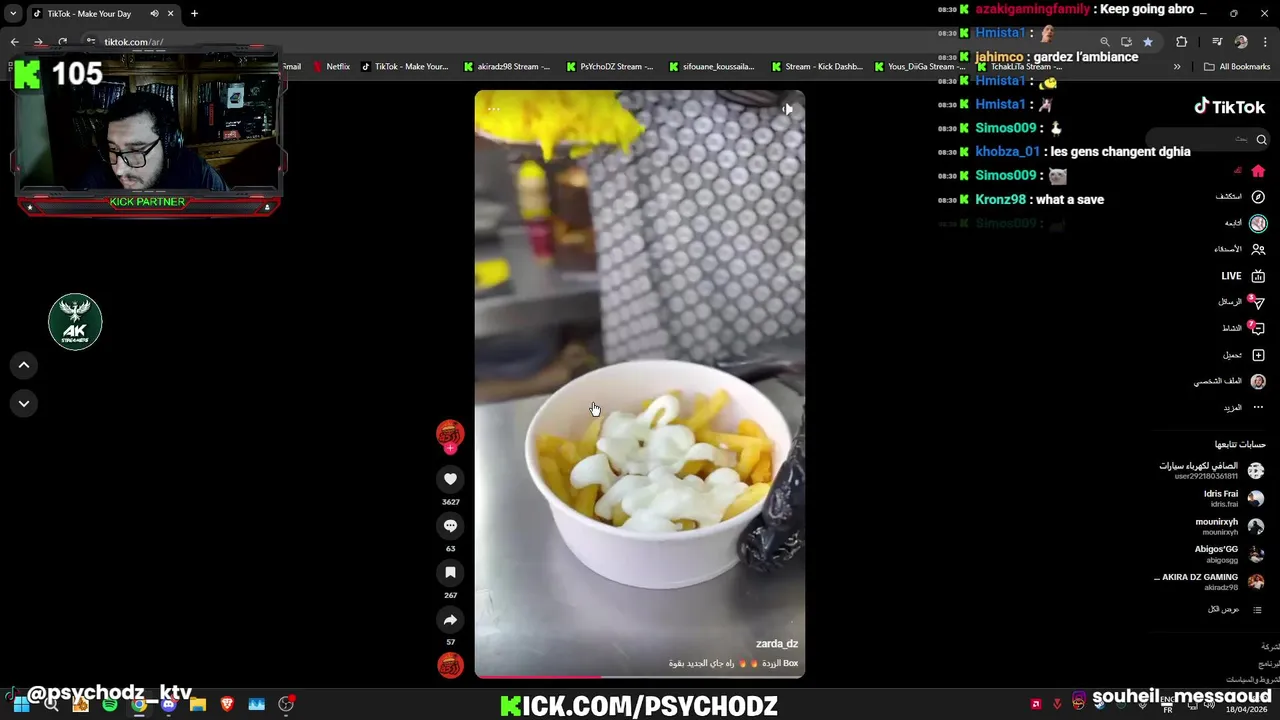Image resolution: width=1280 pixels, height=720 pixels.
Task: Open the Netflix bookmark
Action: (331, 67)
